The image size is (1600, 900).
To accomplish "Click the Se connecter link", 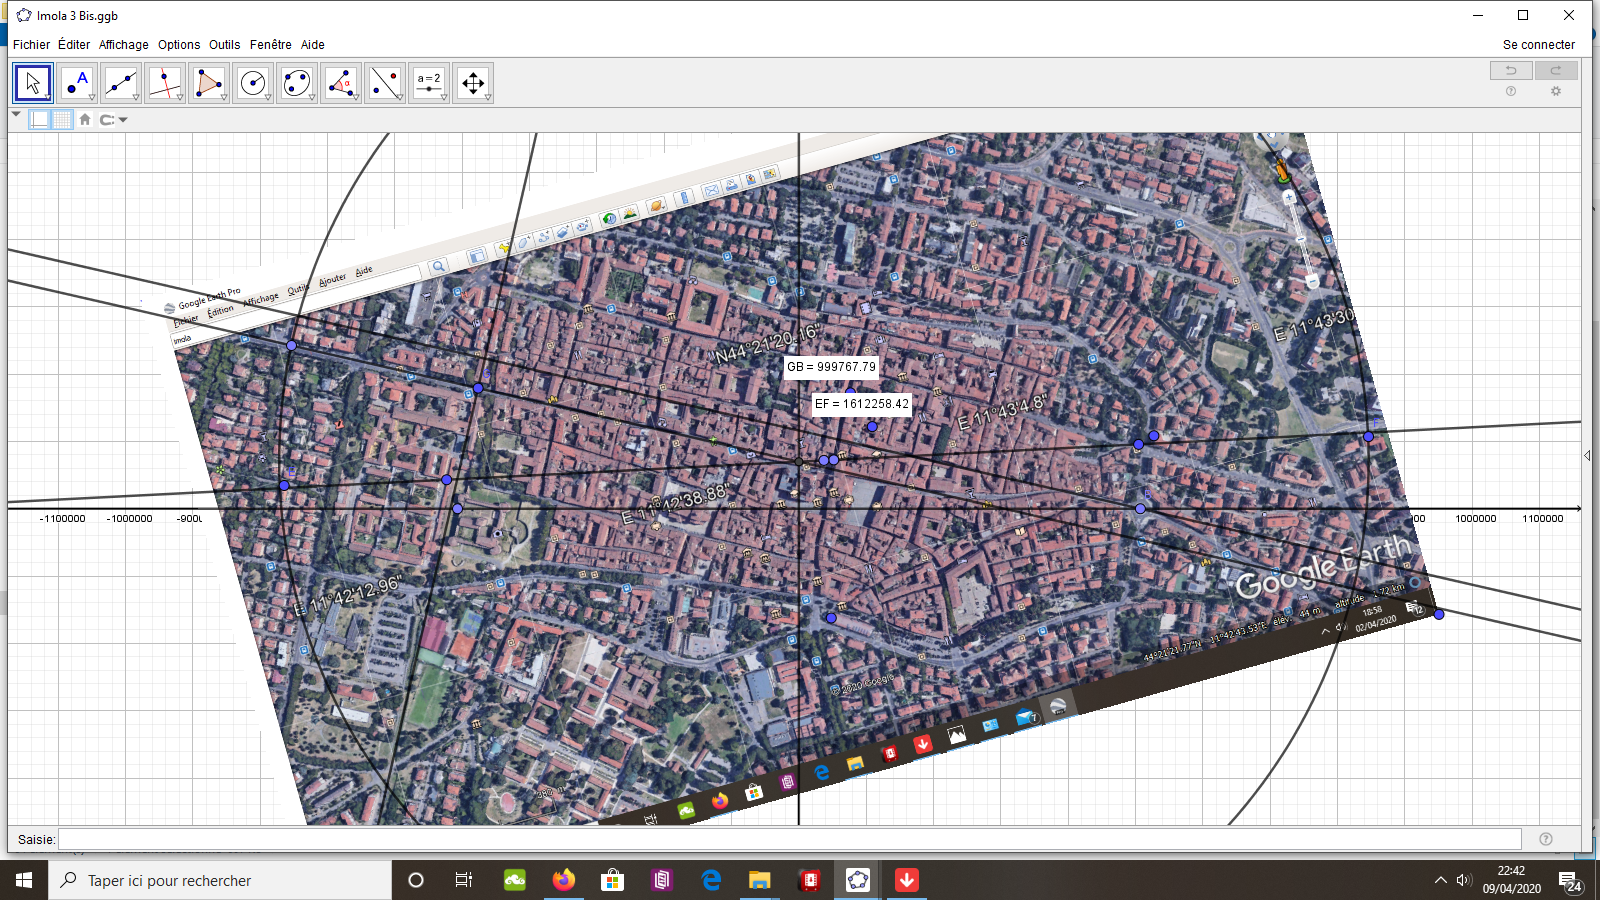I will 1538,45.
